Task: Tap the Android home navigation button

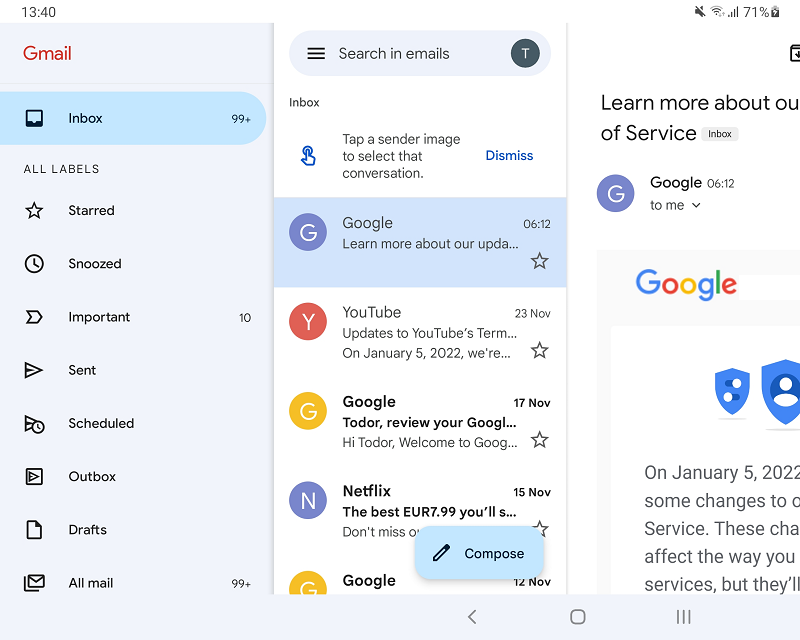Action: click(578, 617)
